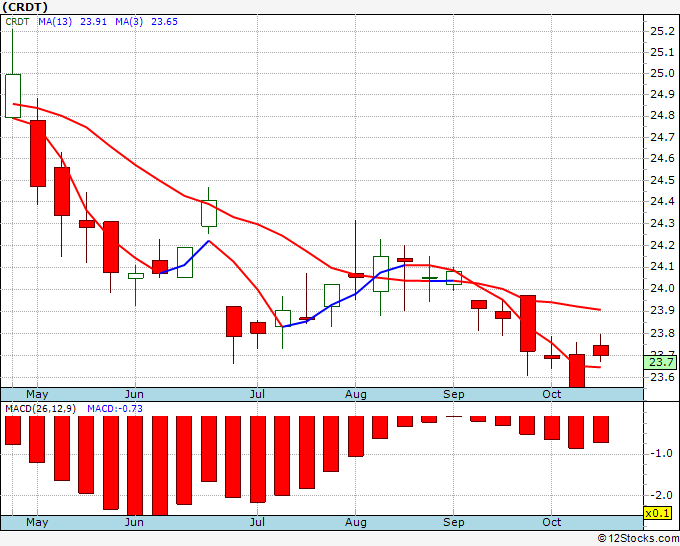
Task: Click the first green candlestick near 25.0
Action: (x=13, y=96)
